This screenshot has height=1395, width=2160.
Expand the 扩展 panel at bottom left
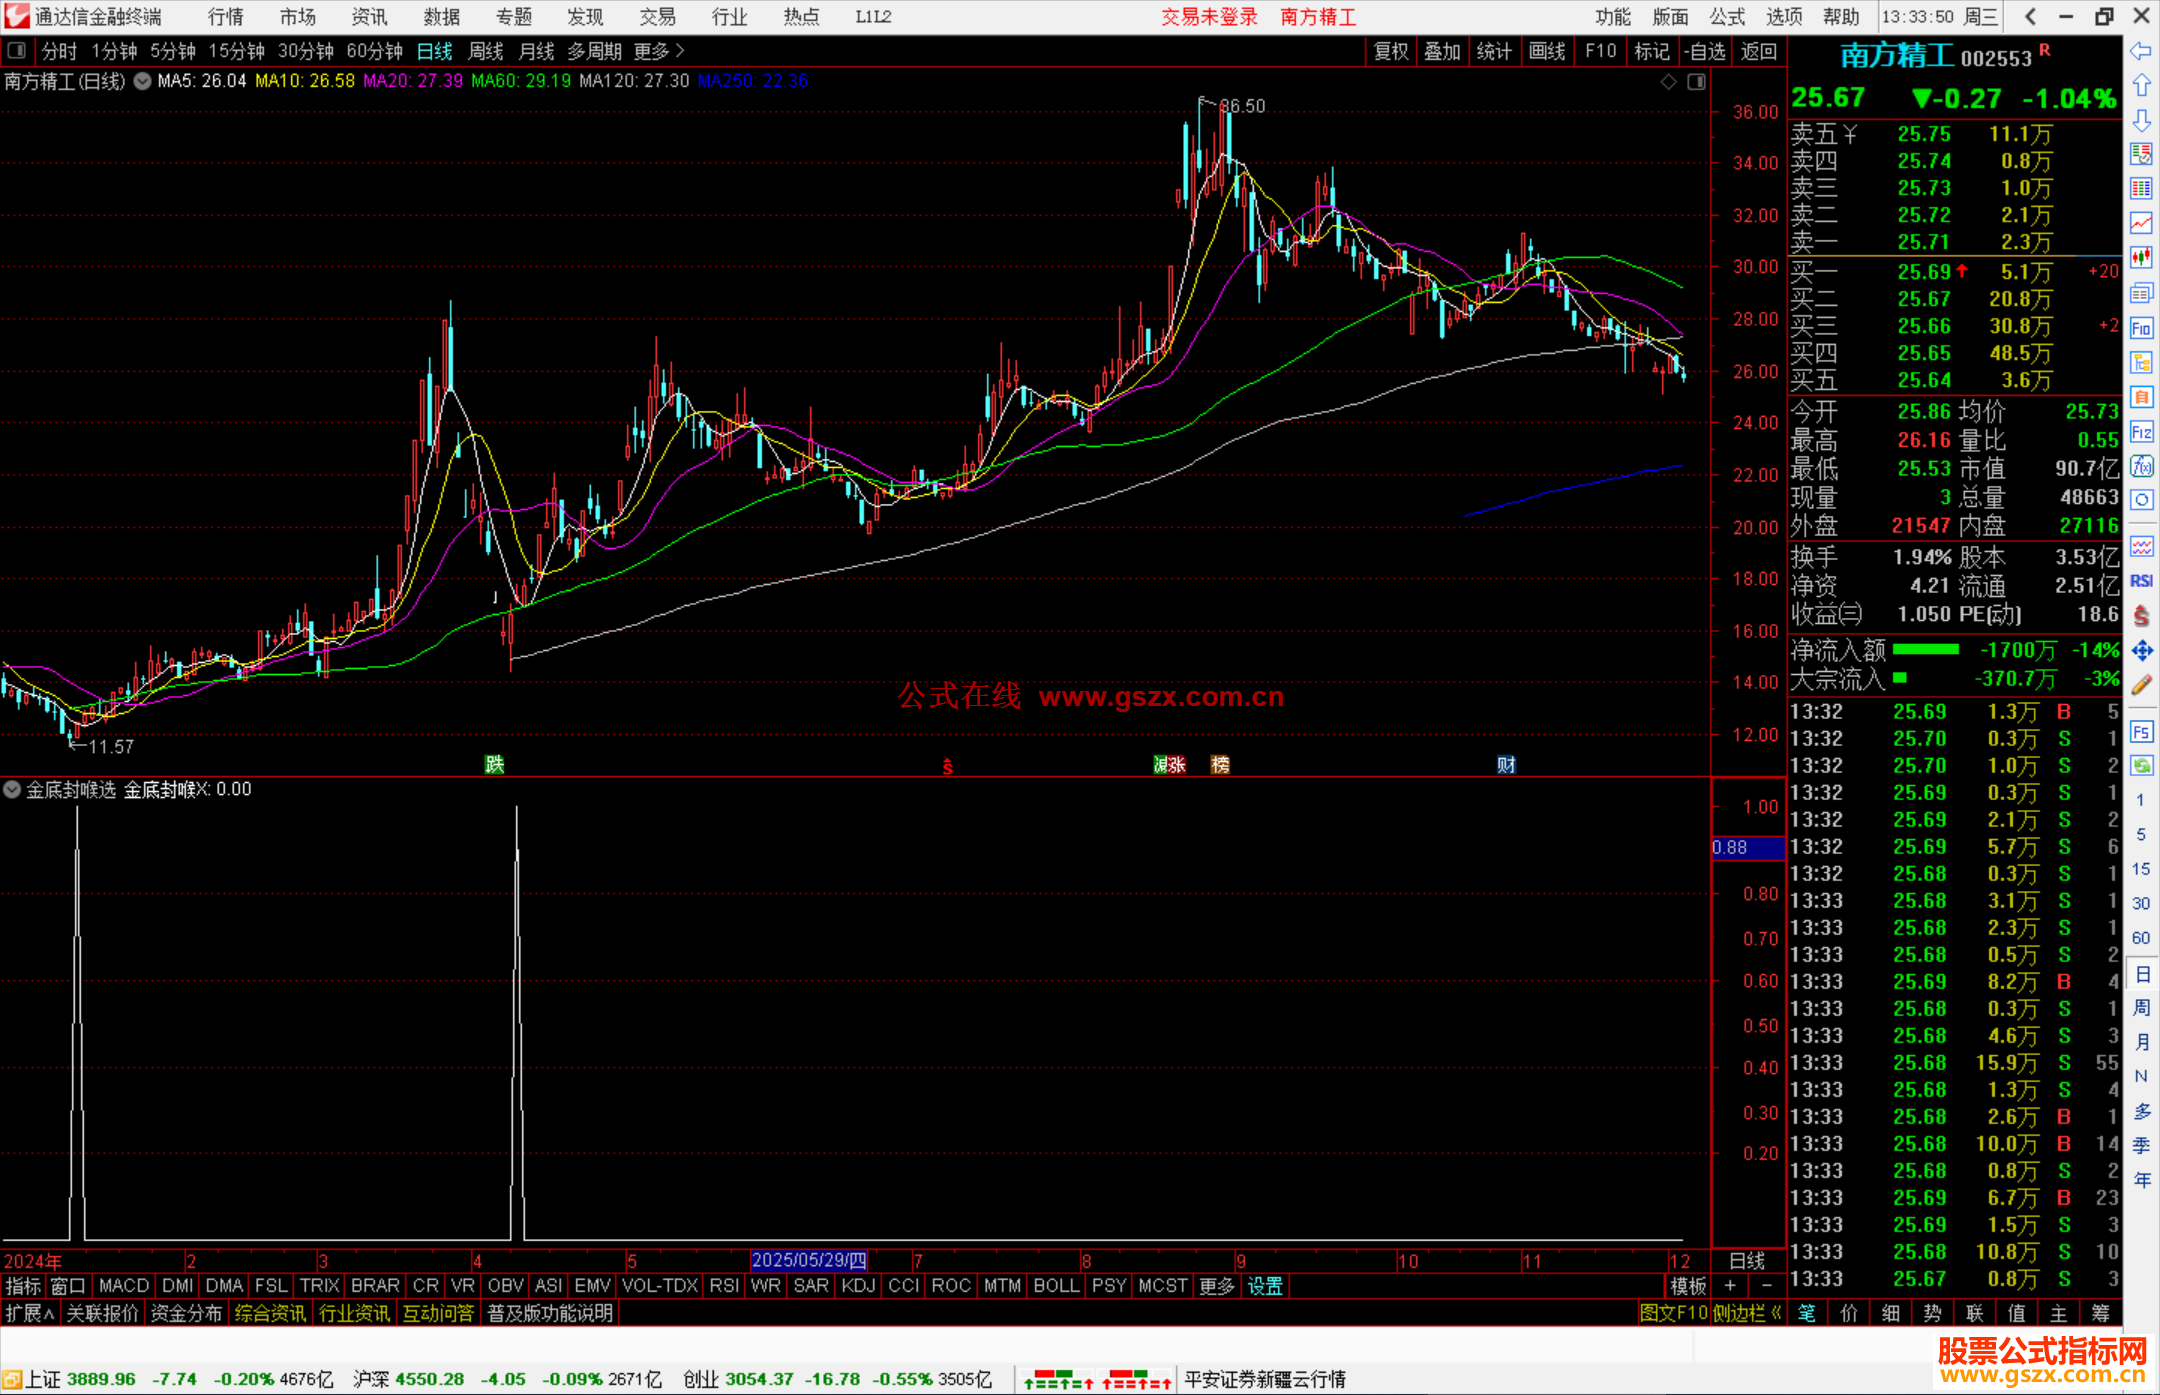pos(29,1313)
